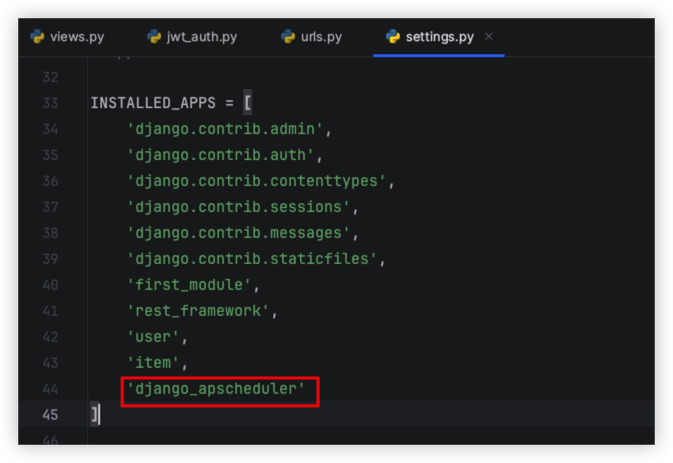673x463 pixels.
Task: Click the 'item' app entry
Action: pos(153,363)
